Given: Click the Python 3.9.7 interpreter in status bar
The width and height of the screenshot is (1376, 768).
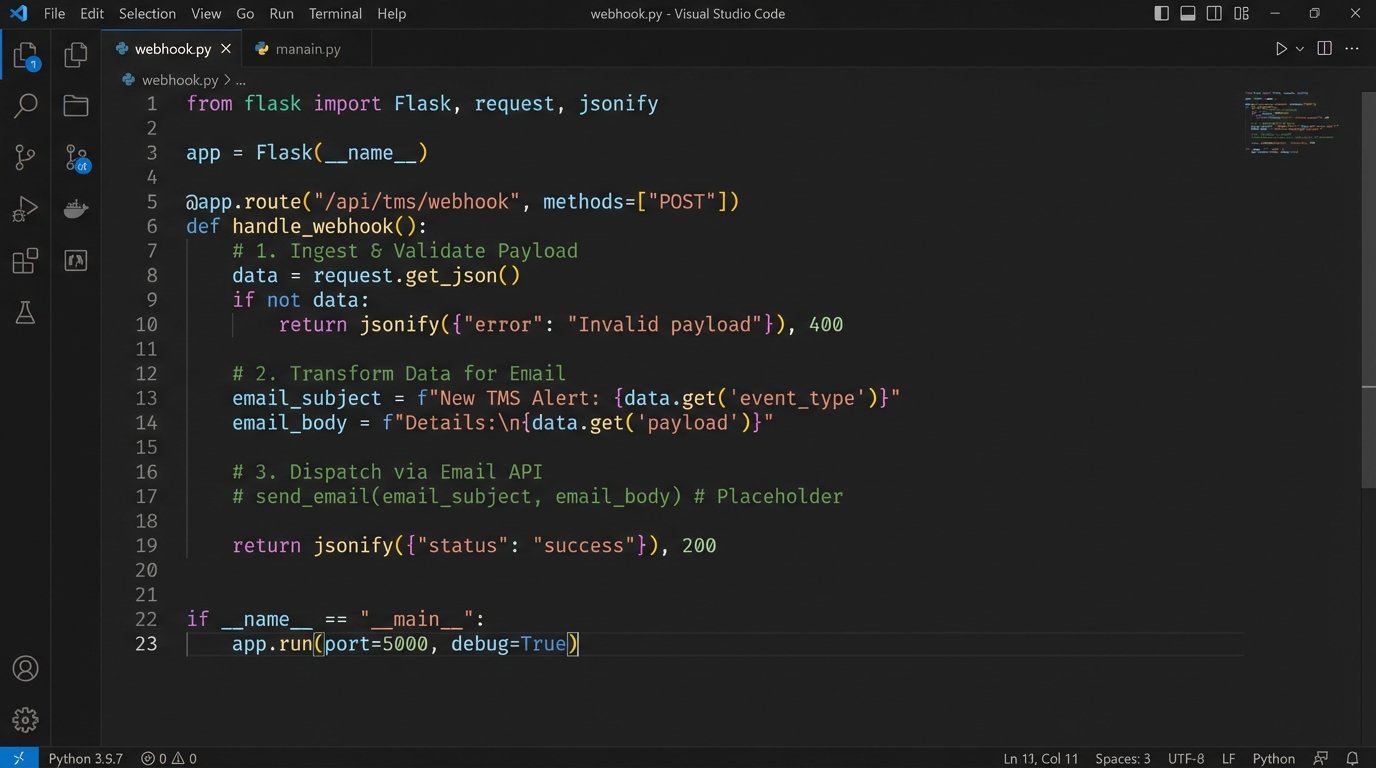Looking at the screenshot, I should point(85,758).
